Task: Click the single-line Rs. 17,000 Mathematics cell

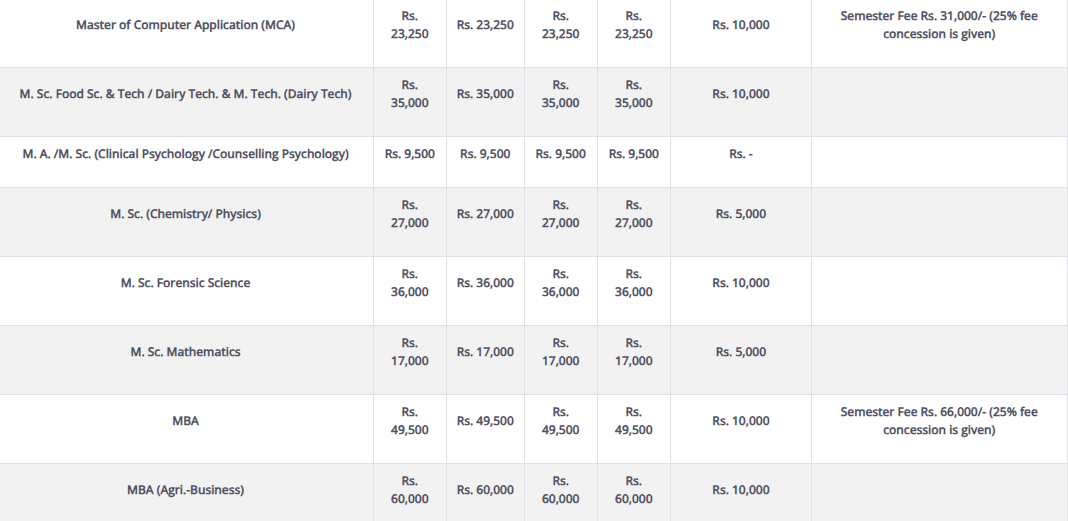Action: pos(485,352)
